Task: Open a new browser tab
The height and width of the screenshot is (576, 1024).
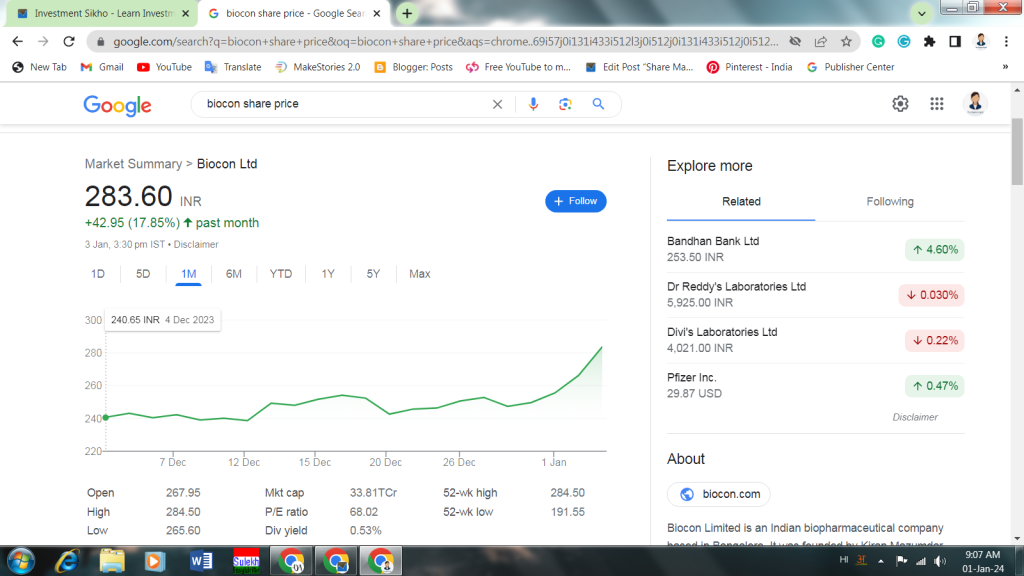Action: point(407,13)
